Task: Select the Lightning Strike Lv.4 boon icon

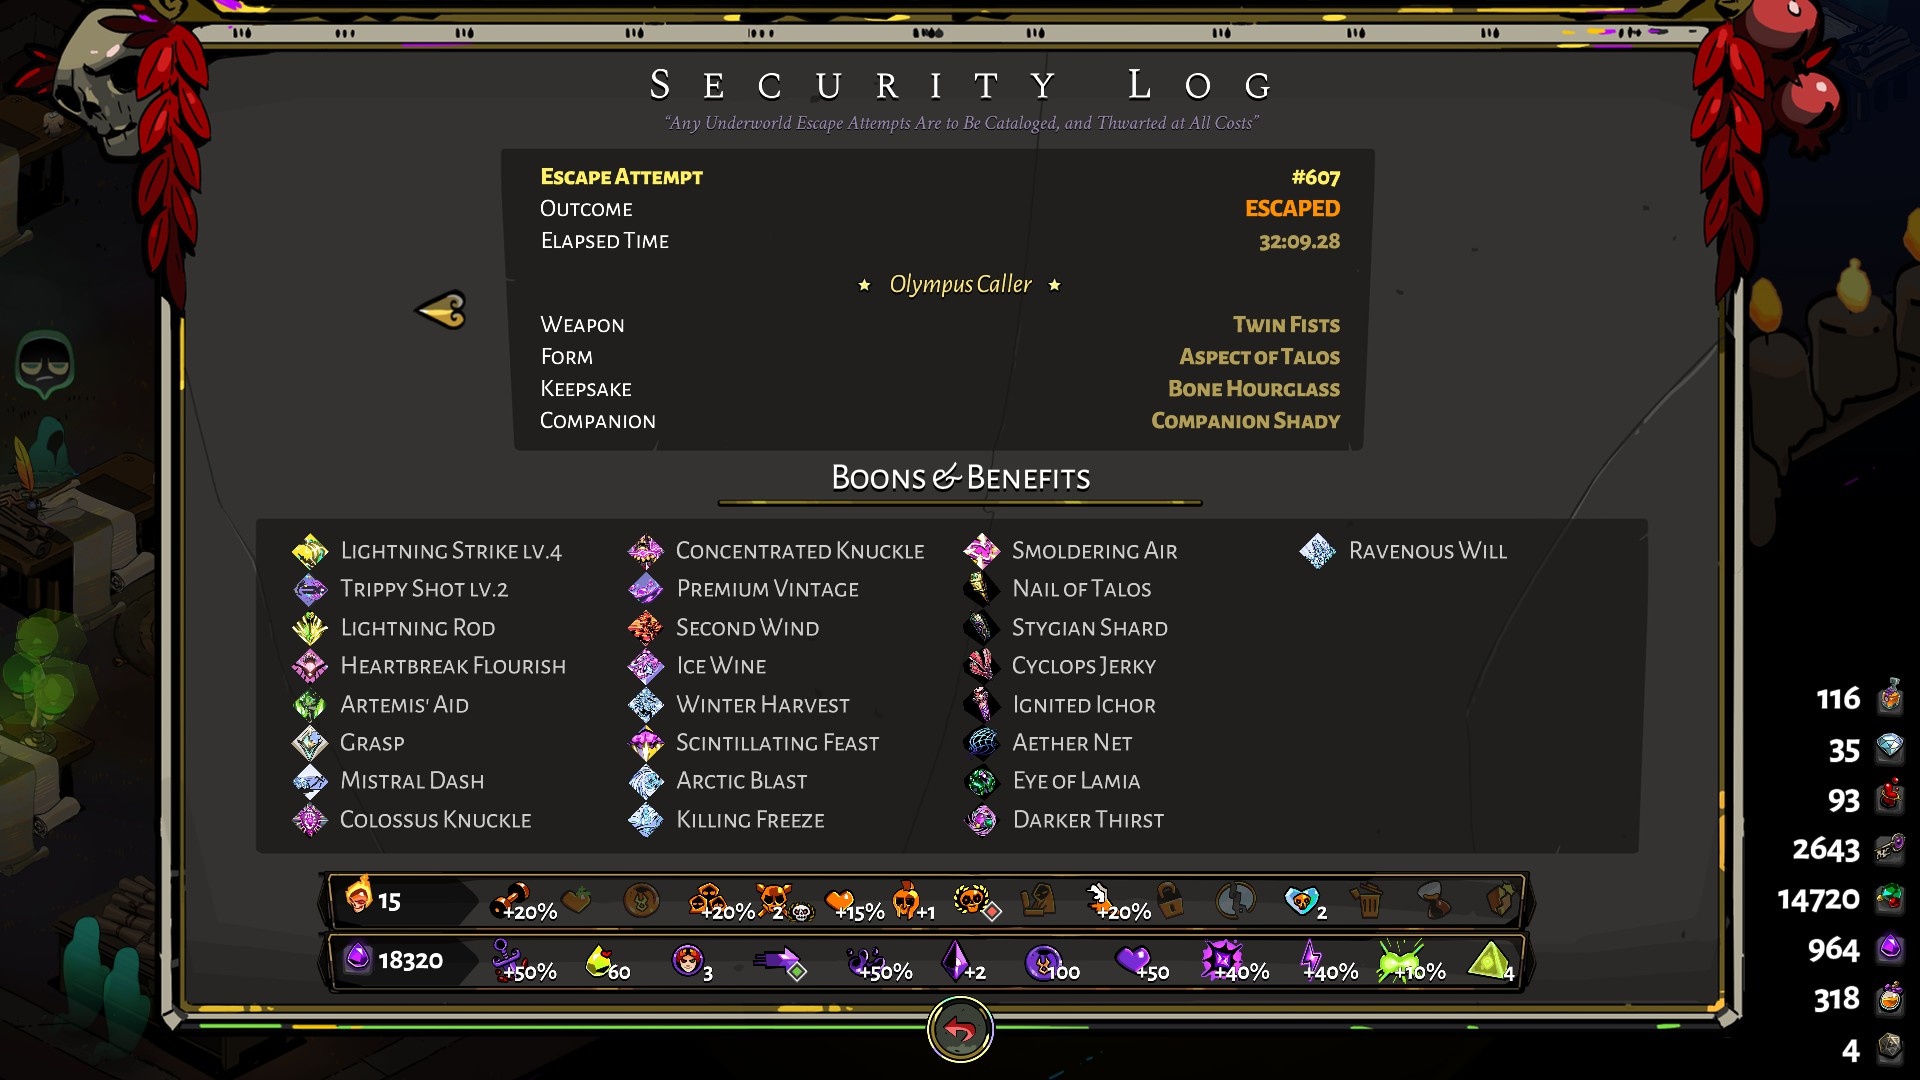Action: pyautogui.click(x=310, y=550)
